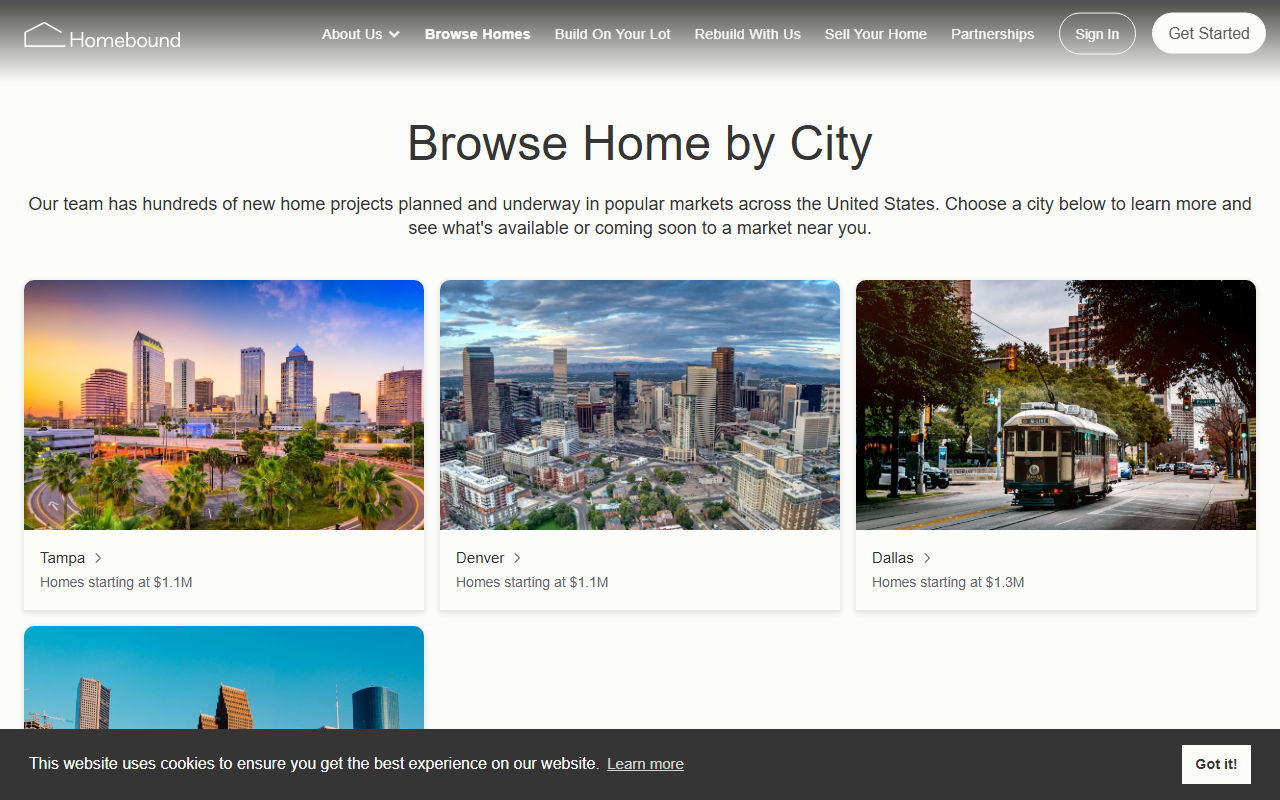Go to Build On Your Lot
The width and height of the screenshot is (1280, 800).
[613, 34]
